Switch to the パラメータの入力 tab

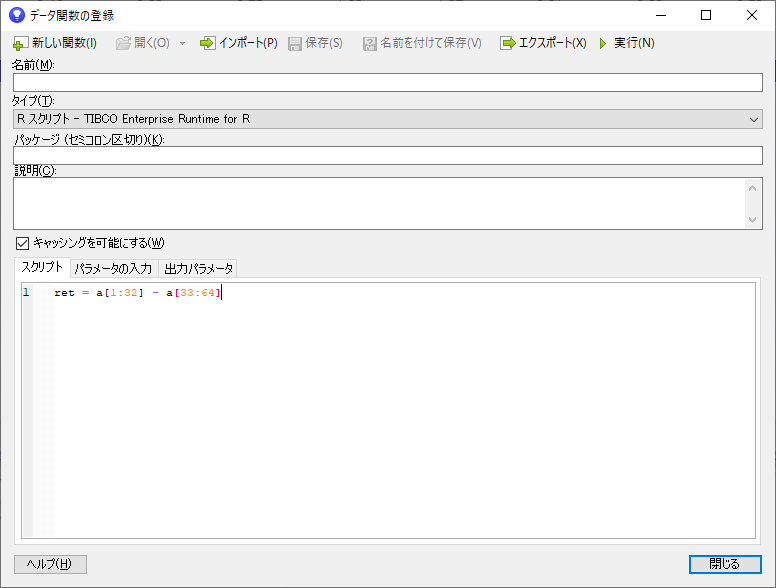point(113,268)
